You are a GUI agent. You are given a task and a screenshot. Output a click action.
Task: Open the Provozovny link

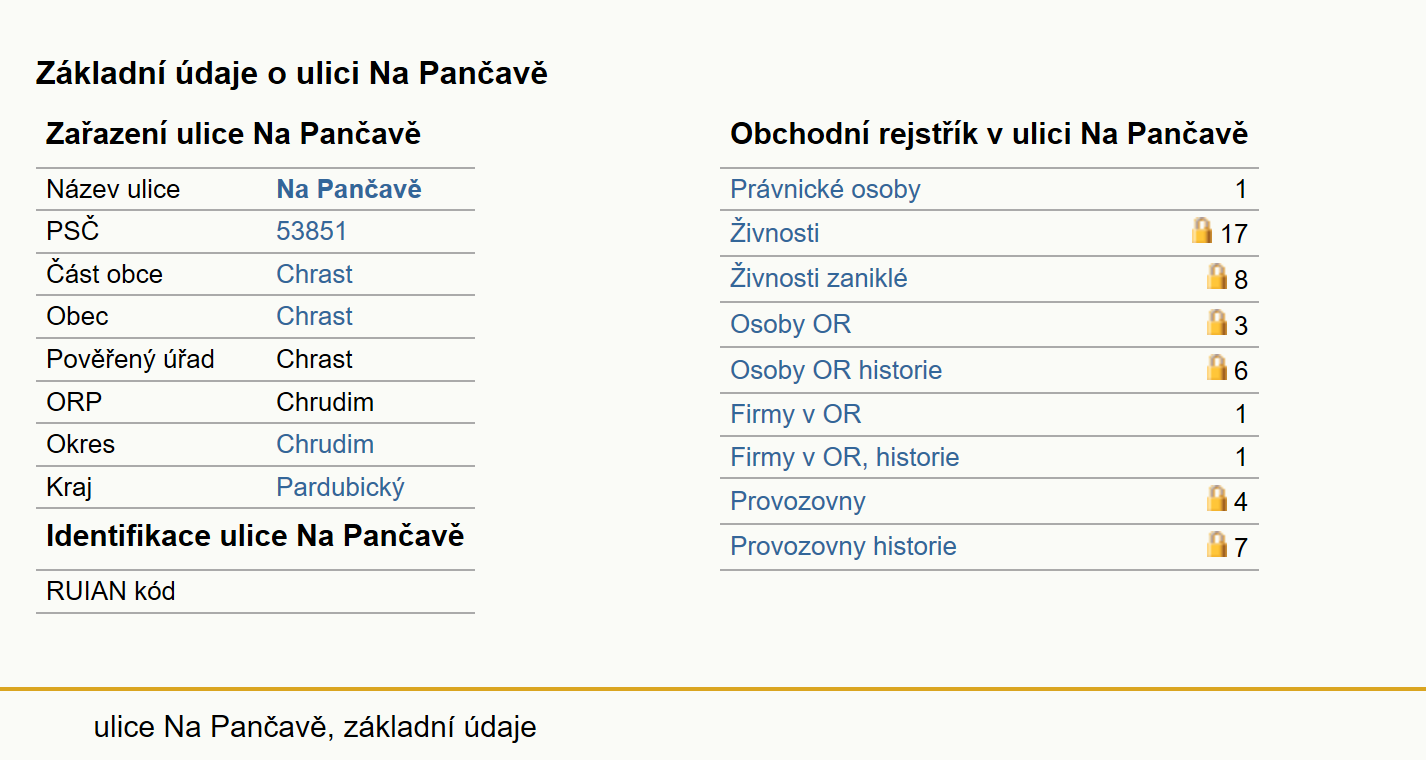tap(798, 501)
